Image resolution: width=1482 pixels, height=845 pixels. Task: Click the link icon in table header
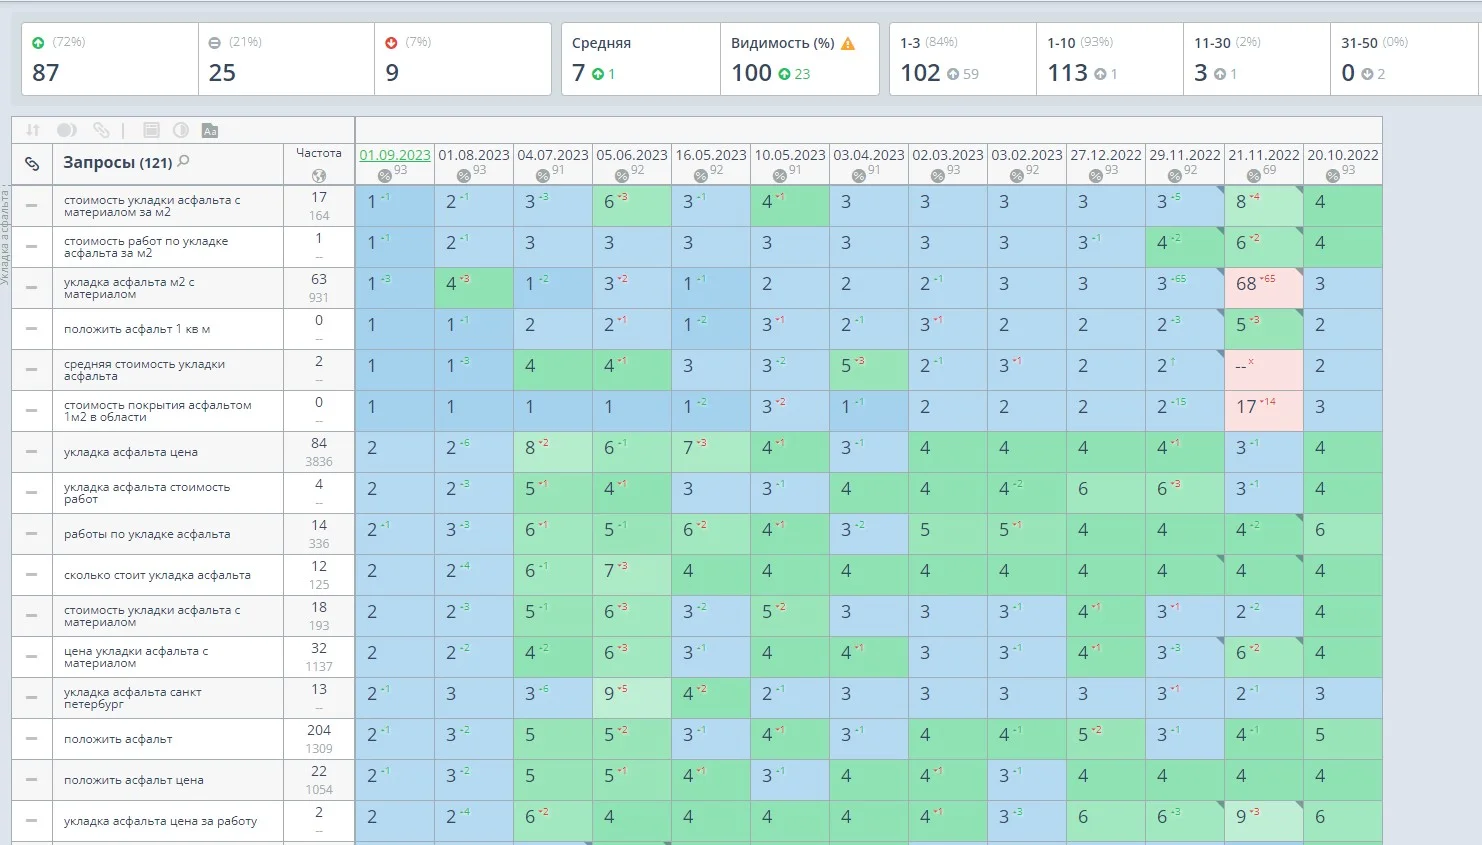(x=32, y=163)
